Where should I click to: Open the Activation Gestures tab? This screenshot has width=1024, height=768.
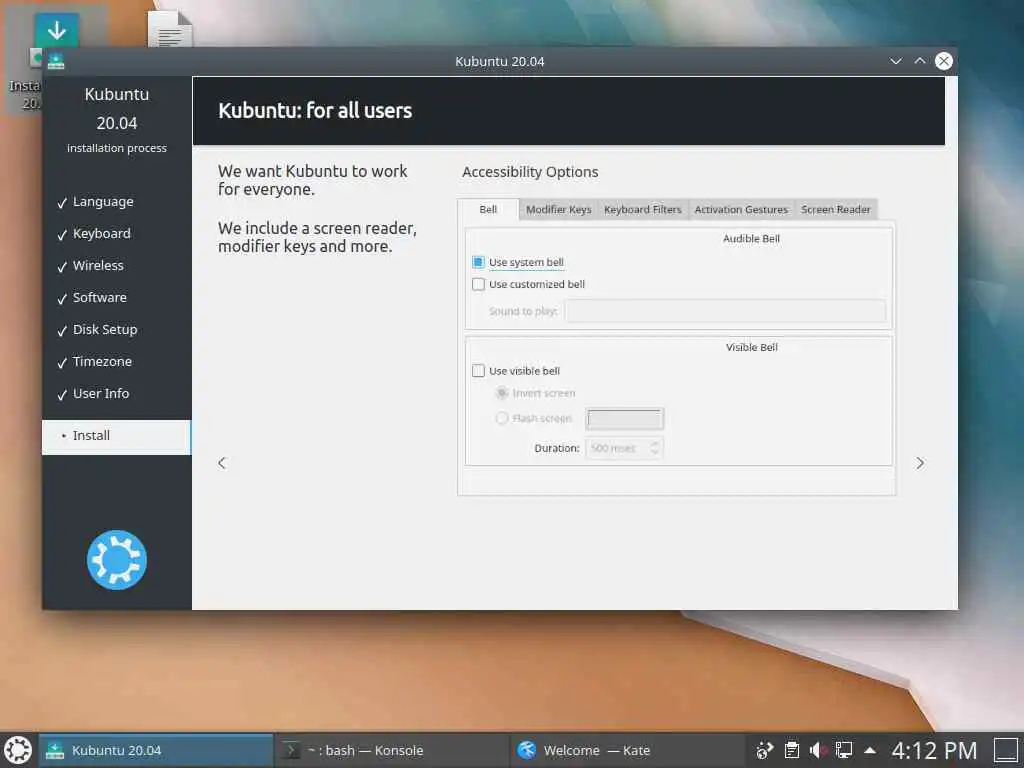[741, 210]
